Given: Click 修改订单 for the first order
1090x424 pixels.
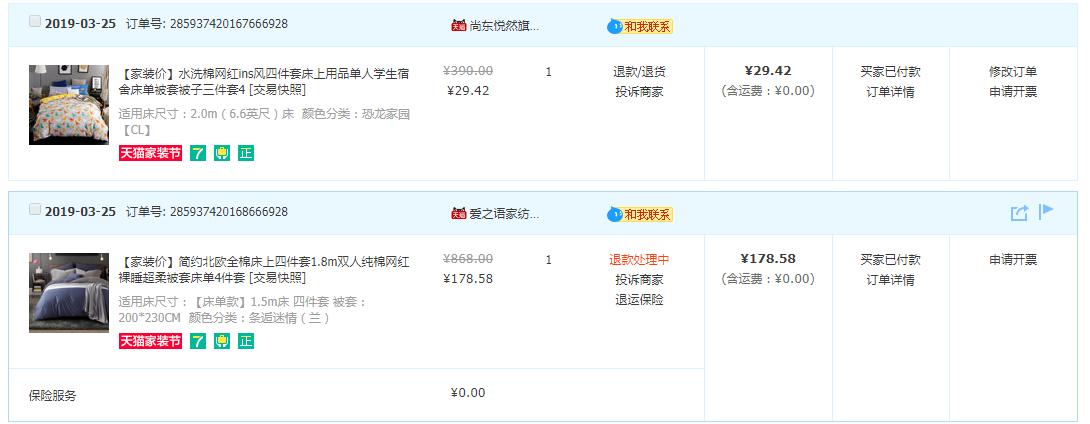Looking at the screenshot, I should [1013, 72].
